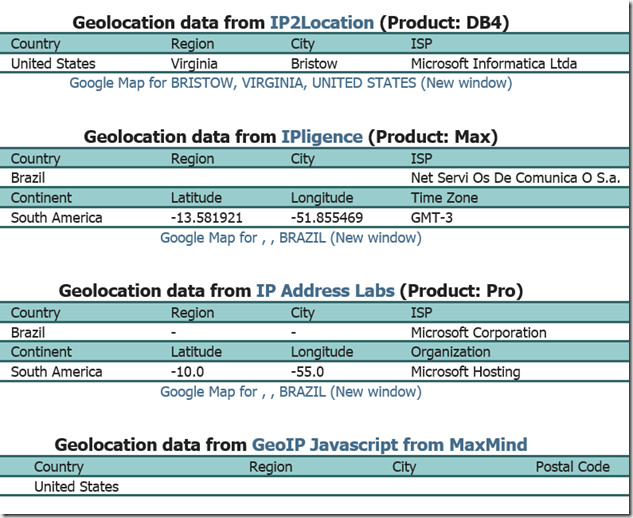
Task: Open Google Map link under IPligence table
Action: tap(290, 238)
